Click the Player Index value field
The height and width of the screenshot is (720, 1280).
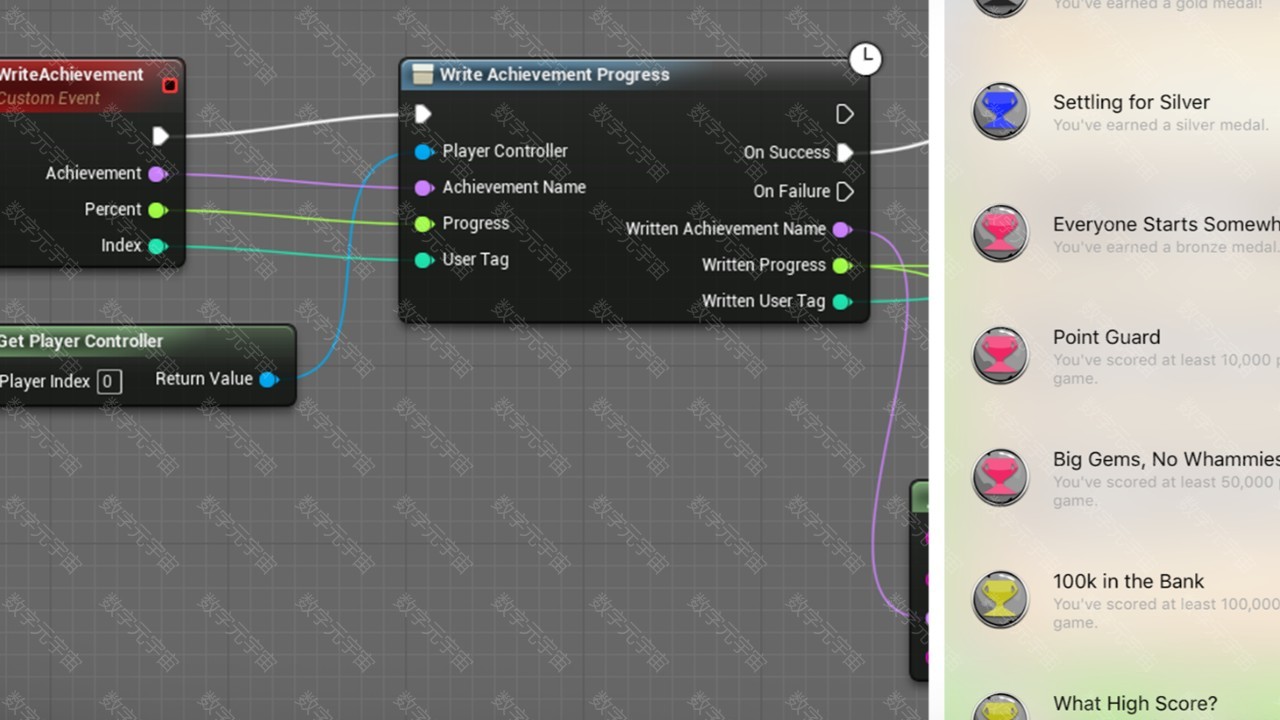(x=109, y=381)
